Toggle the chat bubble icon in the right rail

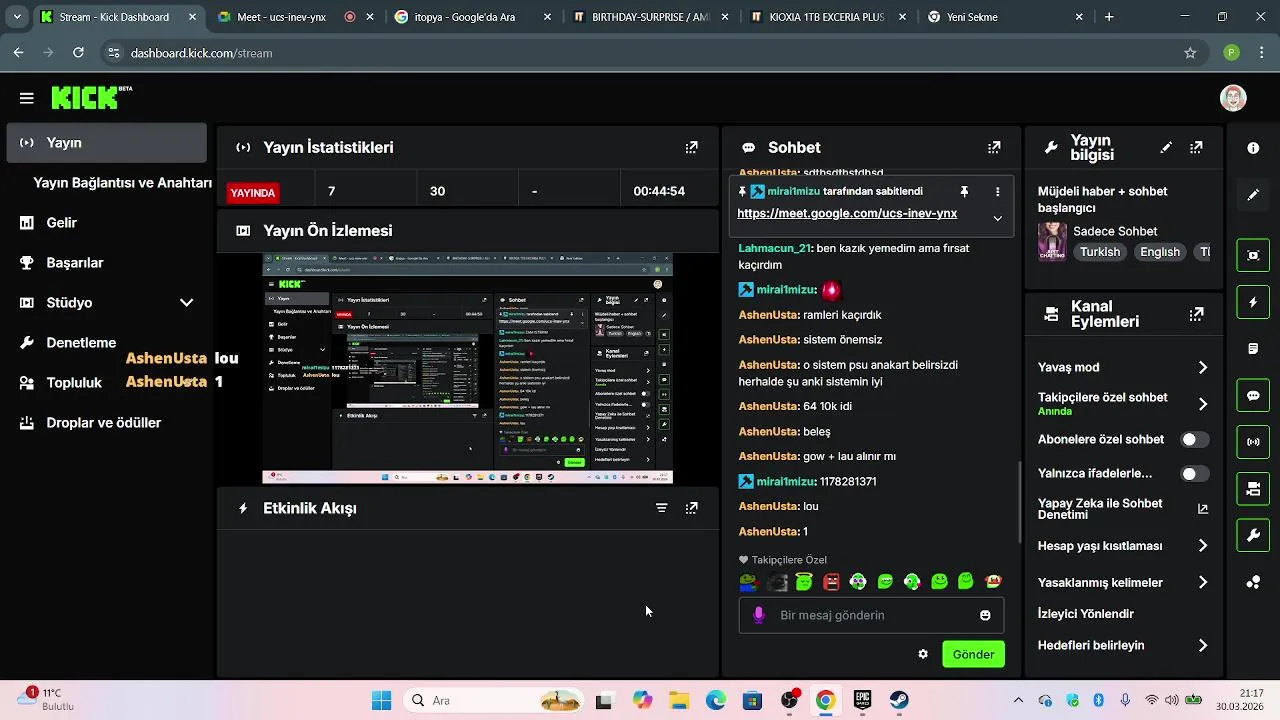click(1253, 395)
